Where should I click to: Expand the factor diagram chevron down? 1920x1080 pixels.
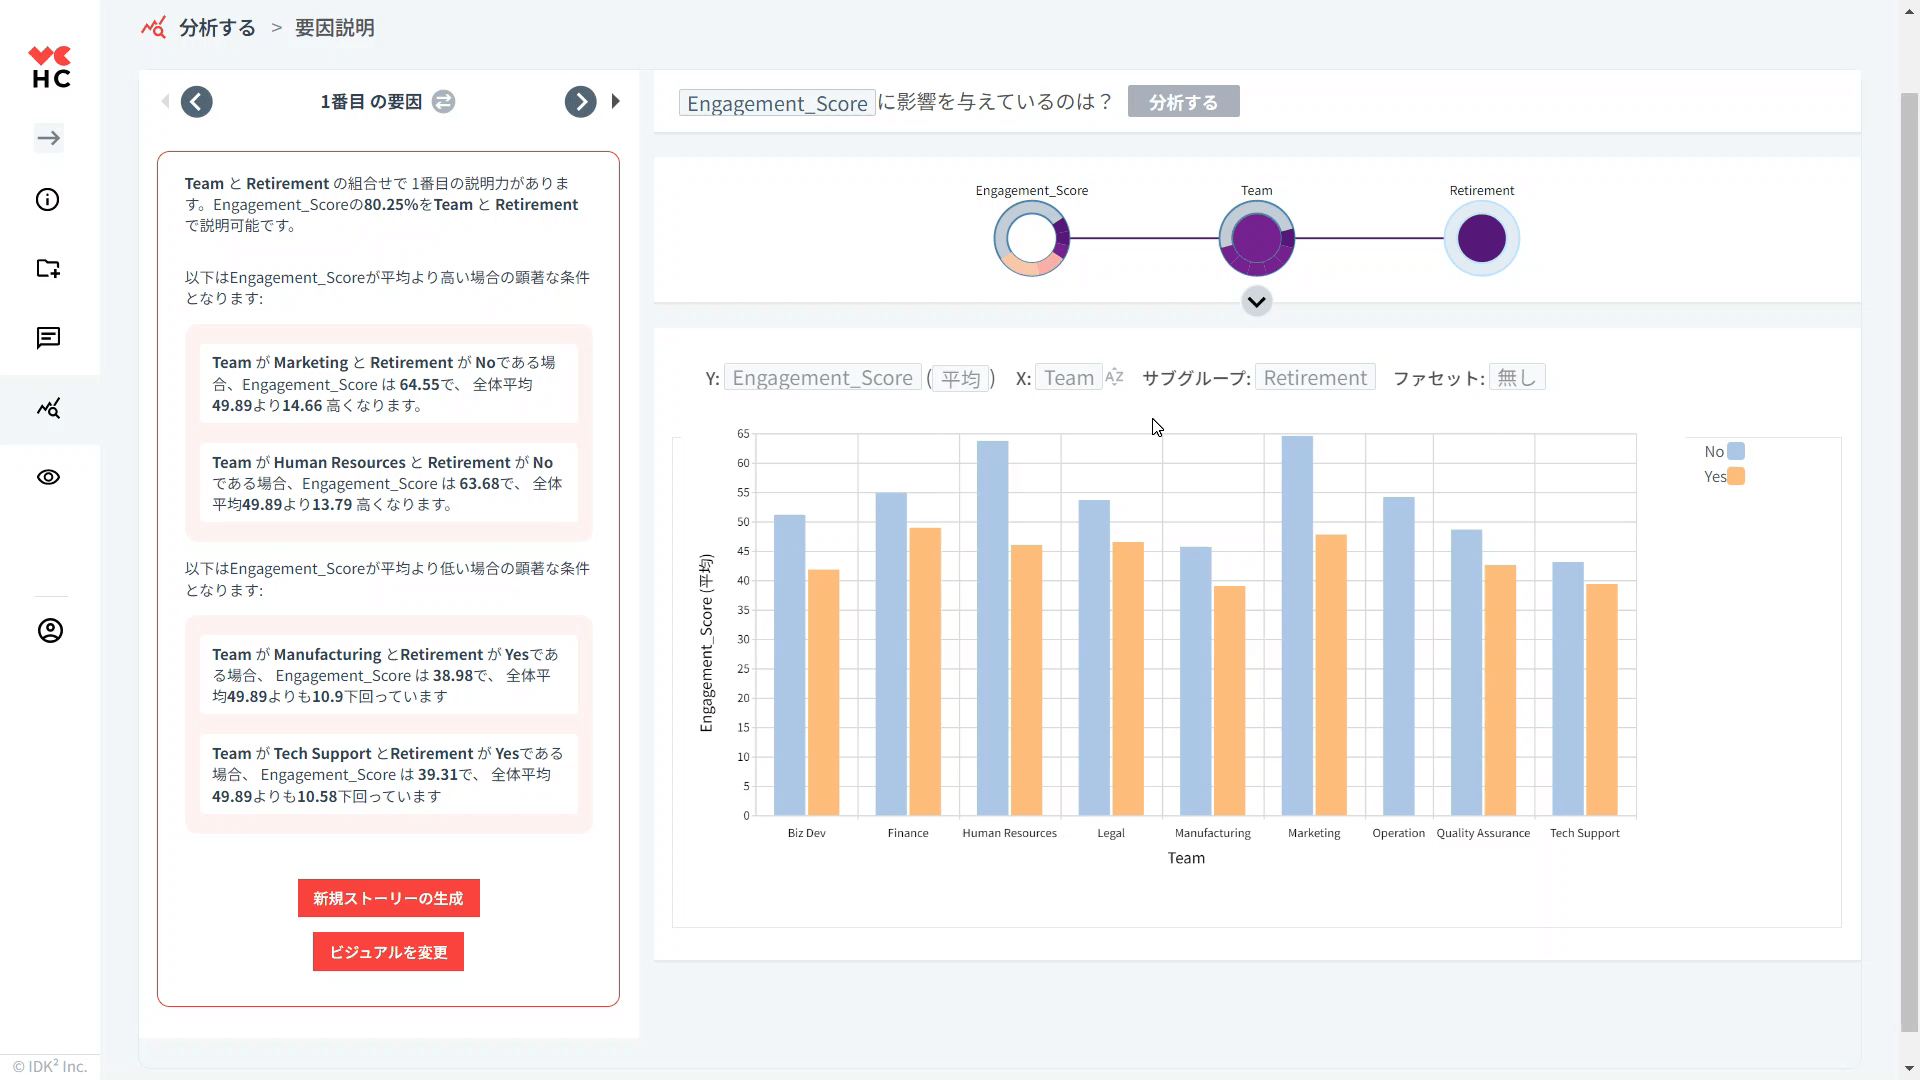tap(1256, 301)
